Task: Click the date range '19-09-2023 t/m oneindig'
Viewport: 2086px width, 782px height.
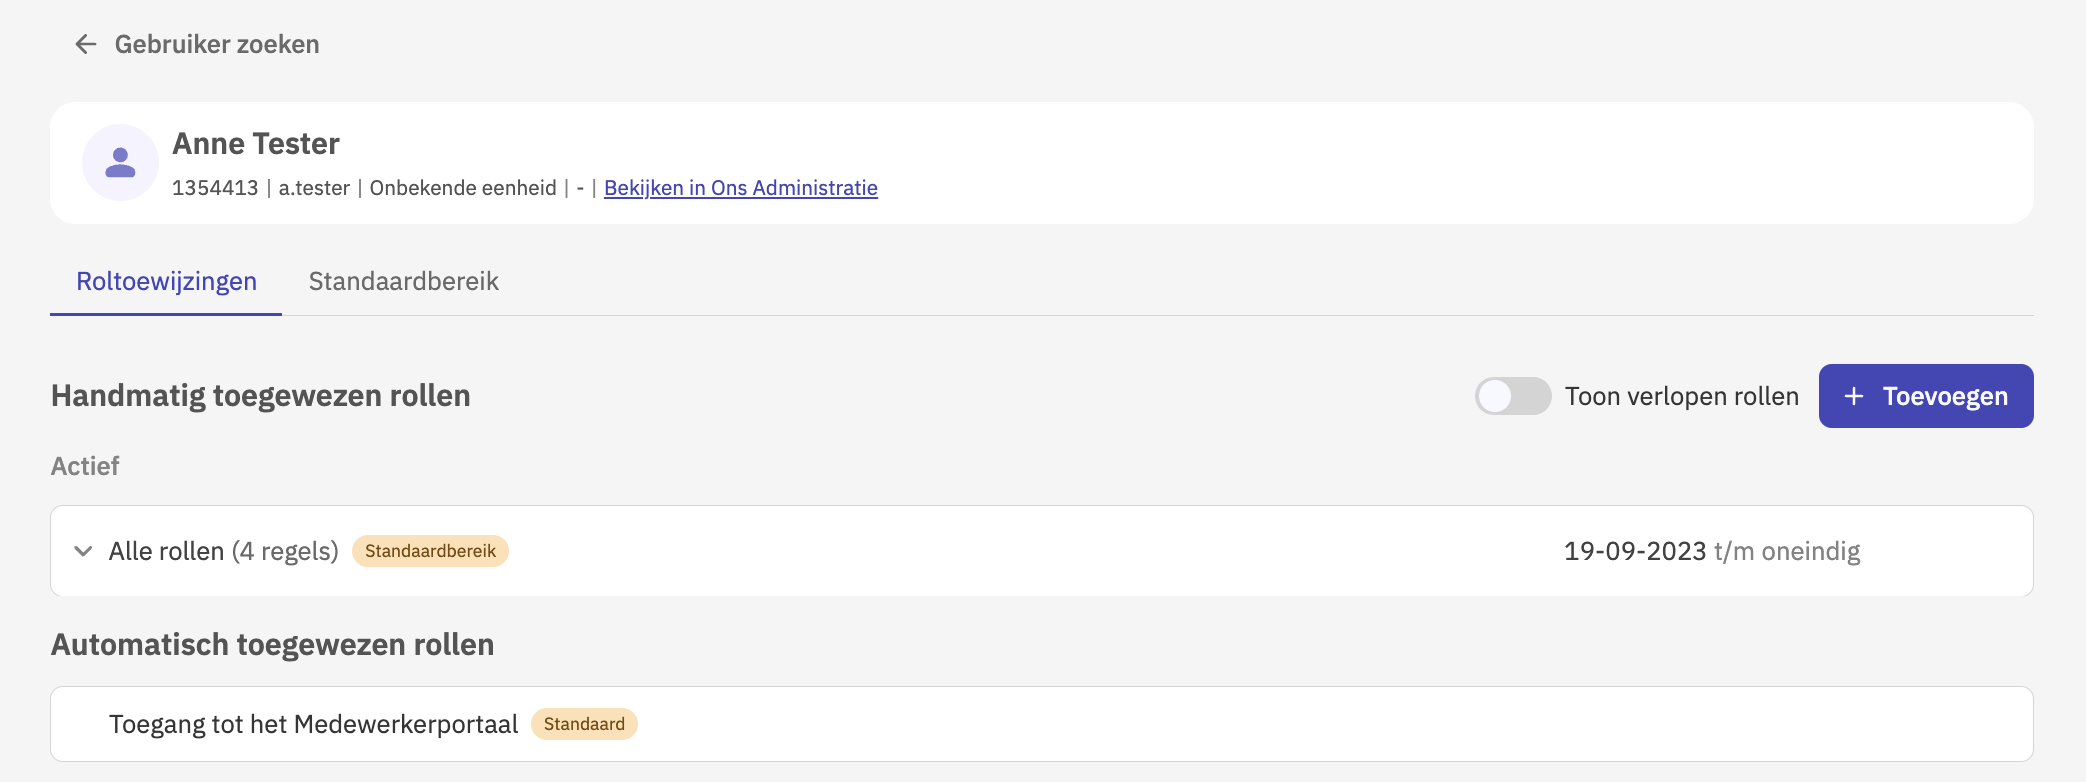Action: point(1711,551)
